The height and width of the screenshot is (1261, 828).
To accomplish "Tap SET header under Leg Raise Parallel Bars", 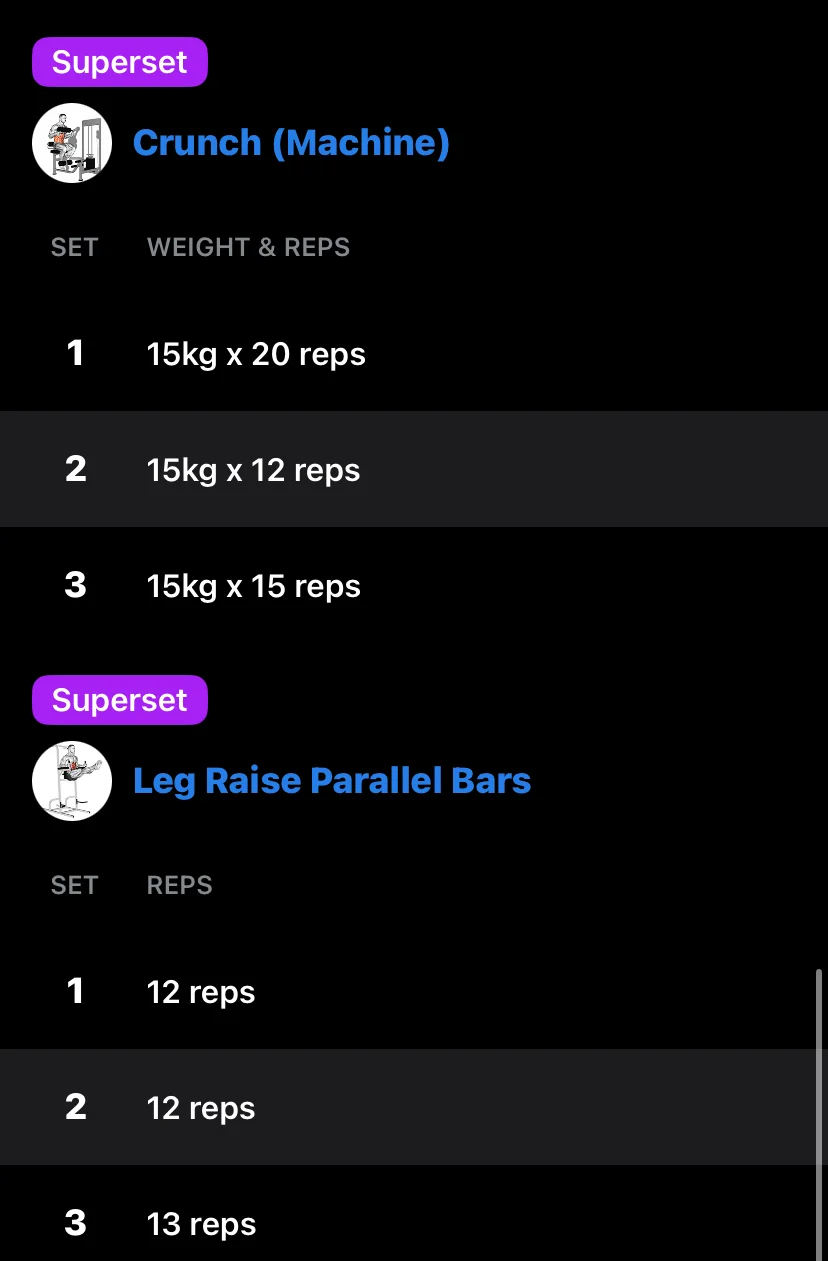I will [75, 885].
